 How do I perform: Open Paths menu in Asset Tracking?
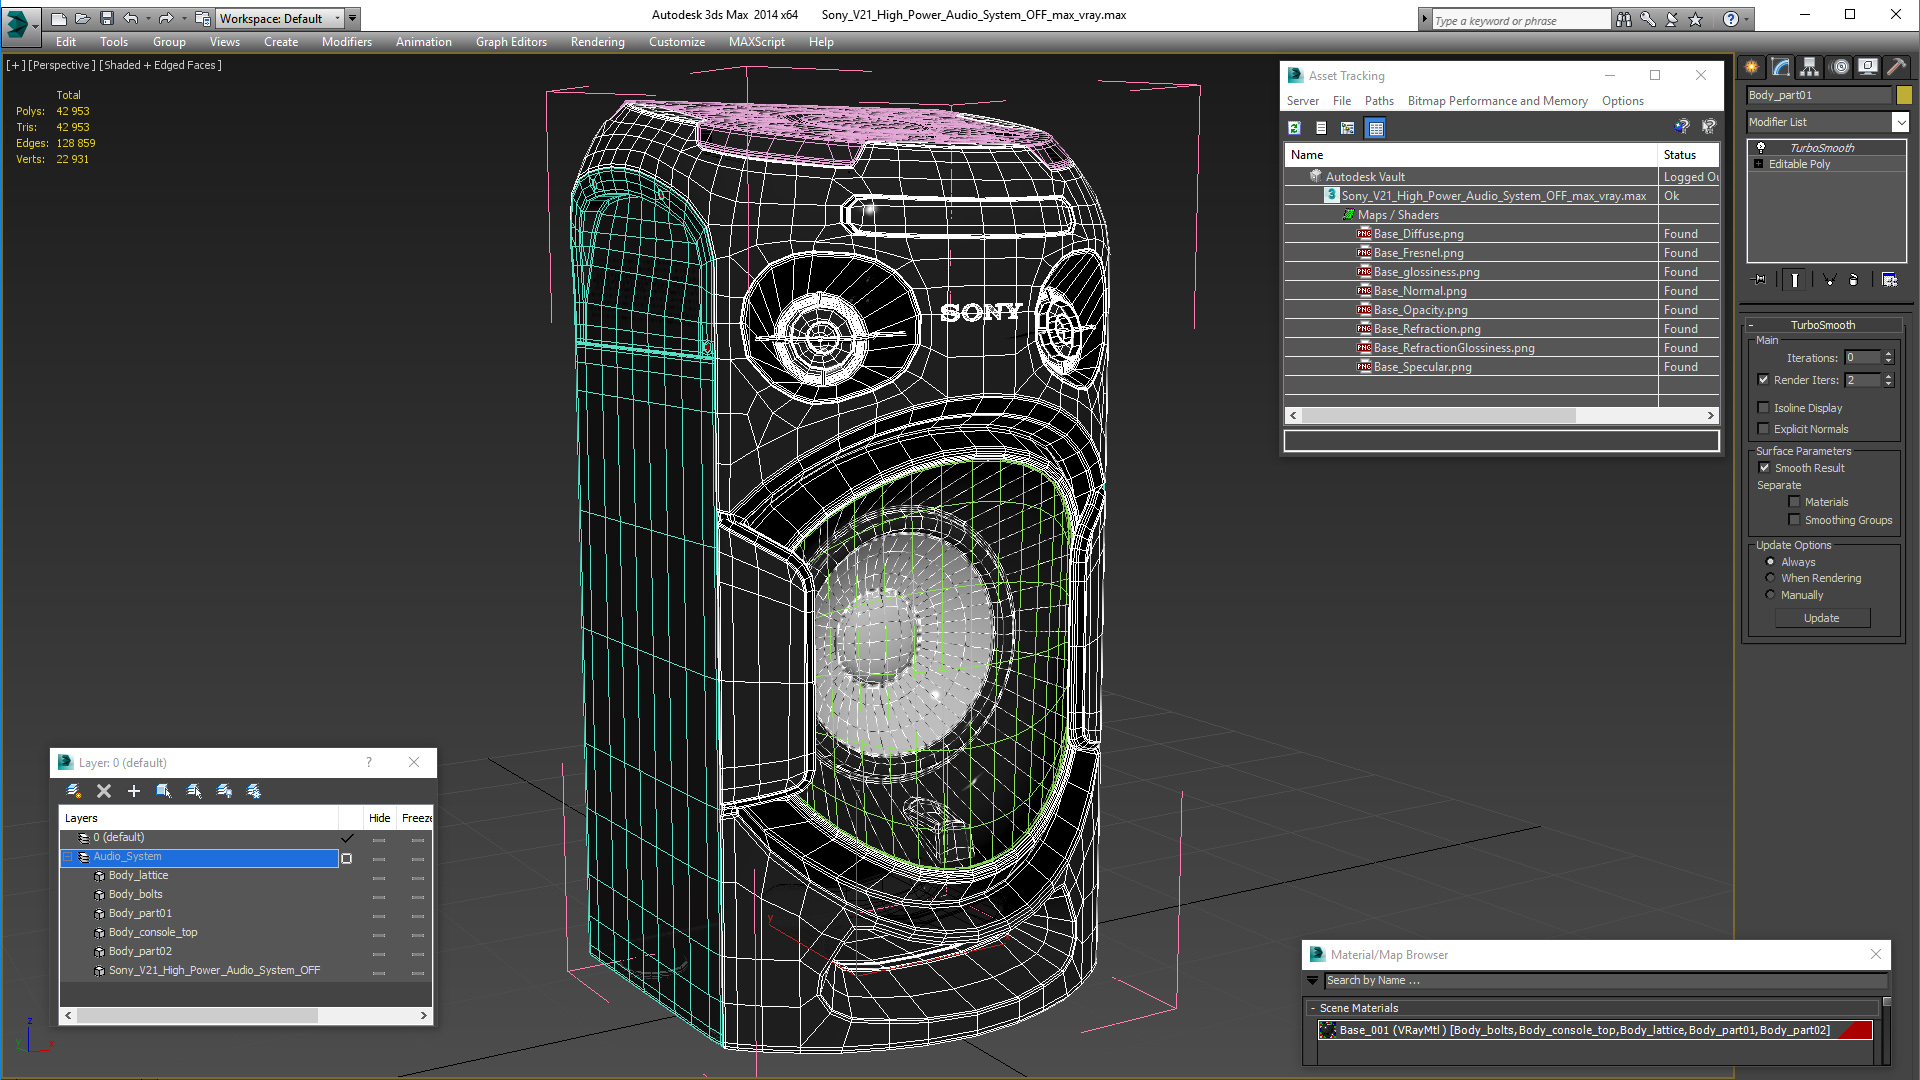(1379, 101)
